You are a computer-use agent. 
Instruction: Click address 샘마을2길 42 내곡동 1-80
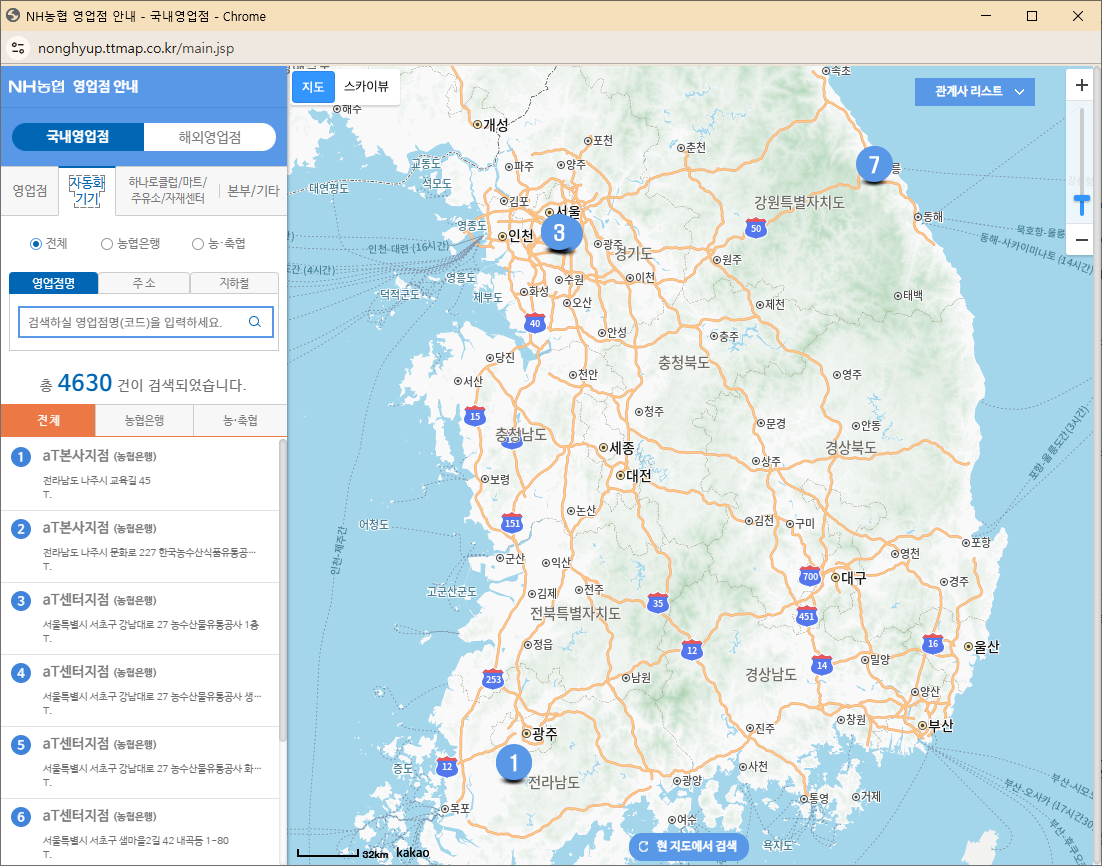point(136,840)
